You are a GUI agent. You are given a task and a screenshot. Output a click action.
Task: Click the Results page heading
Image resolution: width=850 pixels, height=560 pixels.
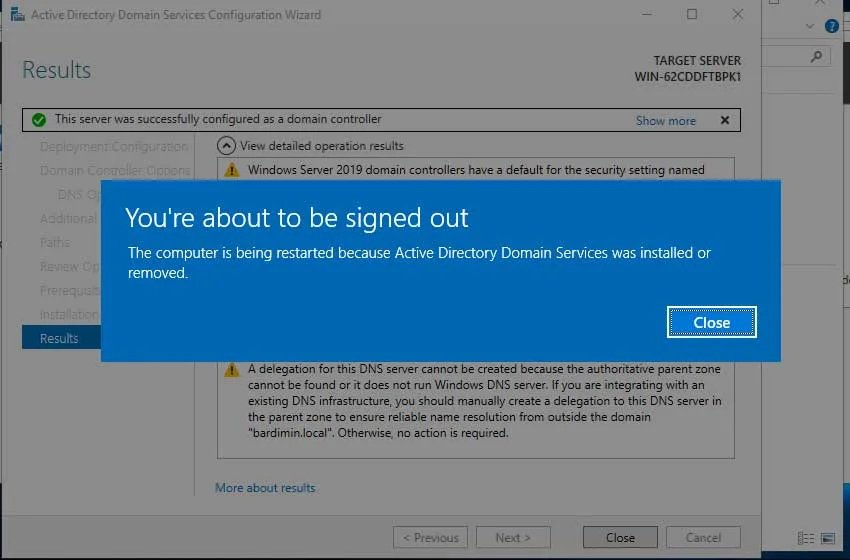click(x=56, y=70)
